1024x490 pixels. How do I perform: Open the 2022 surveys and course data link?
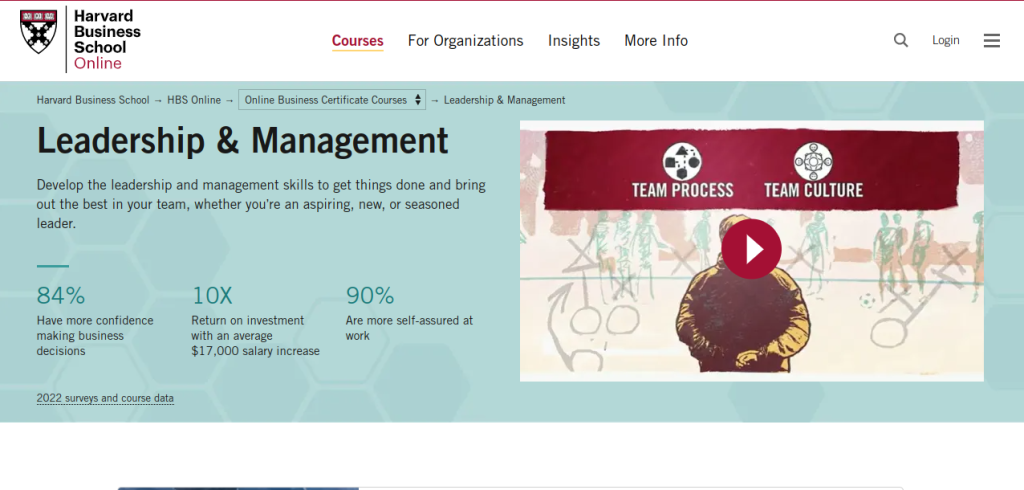[x=105, y=398]
